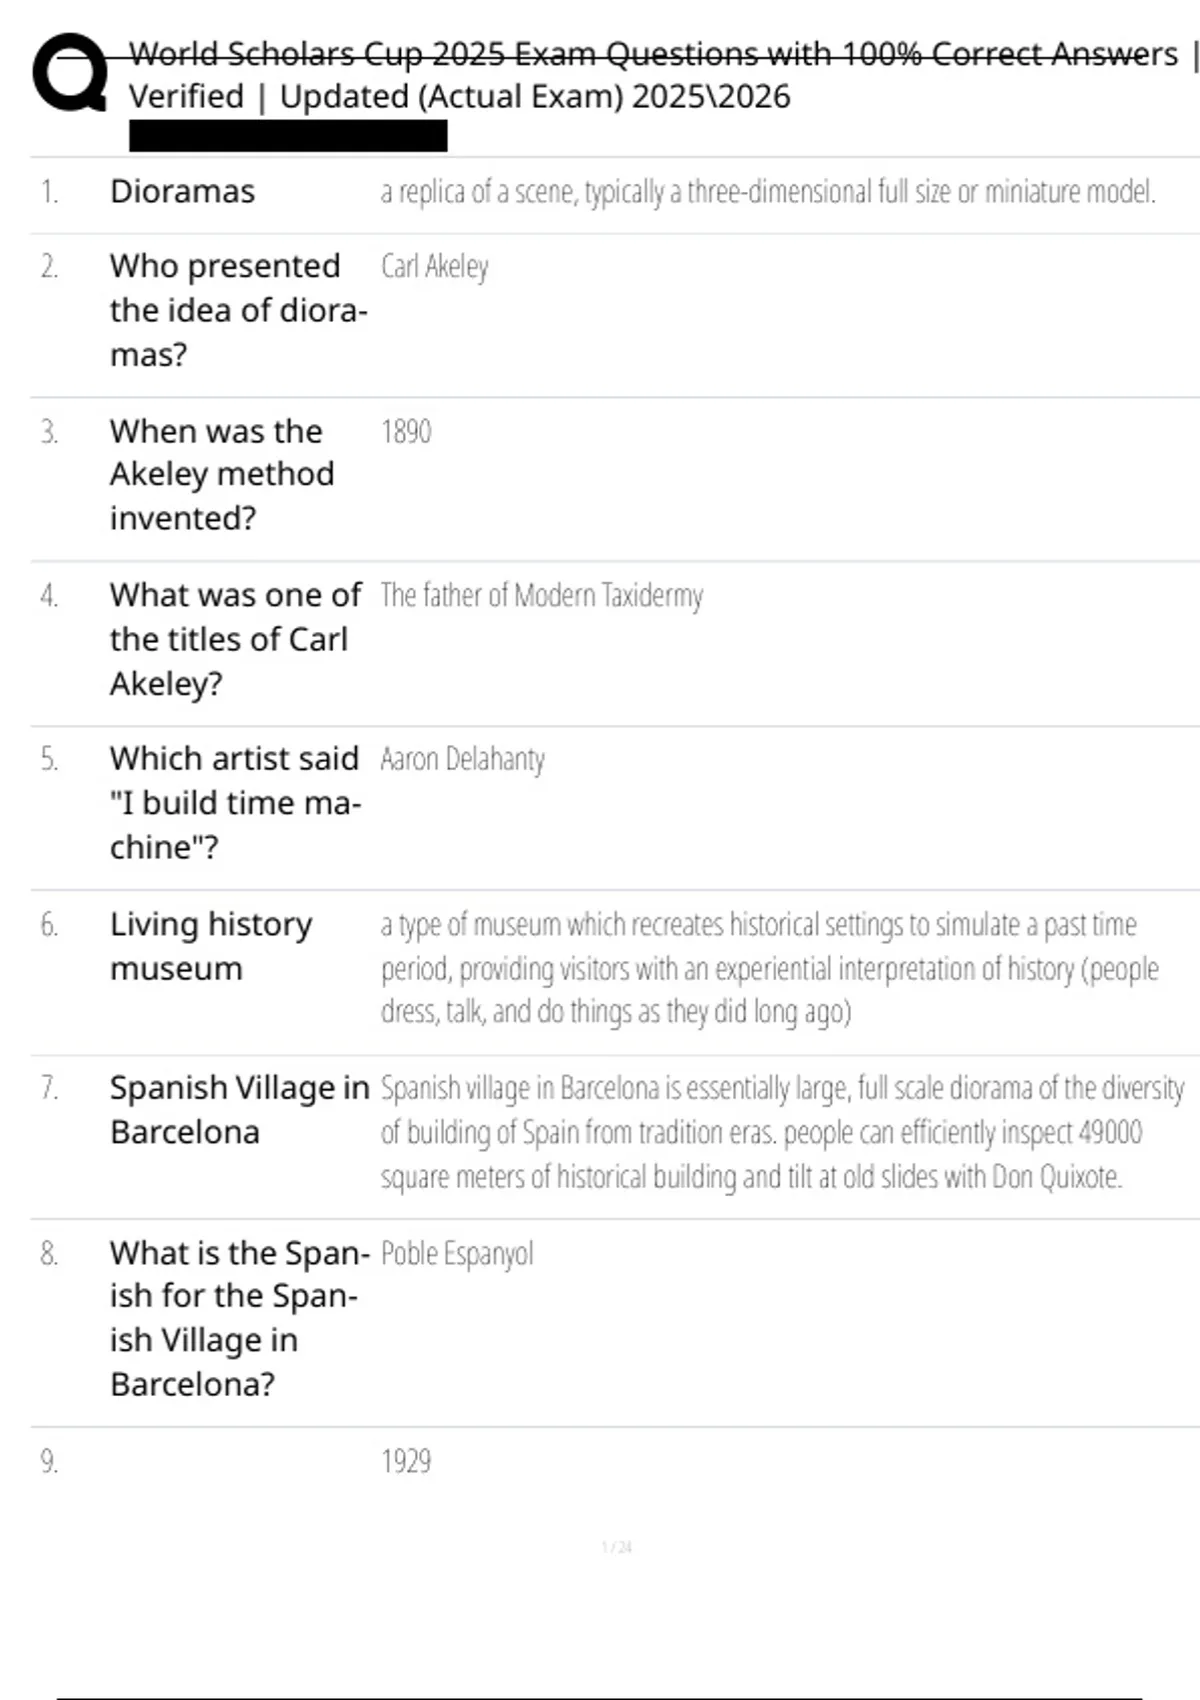The image size is (1200, 1700).
Task: Select the term "Spanish Village in Barcelona"
Action: point(239,1110)
